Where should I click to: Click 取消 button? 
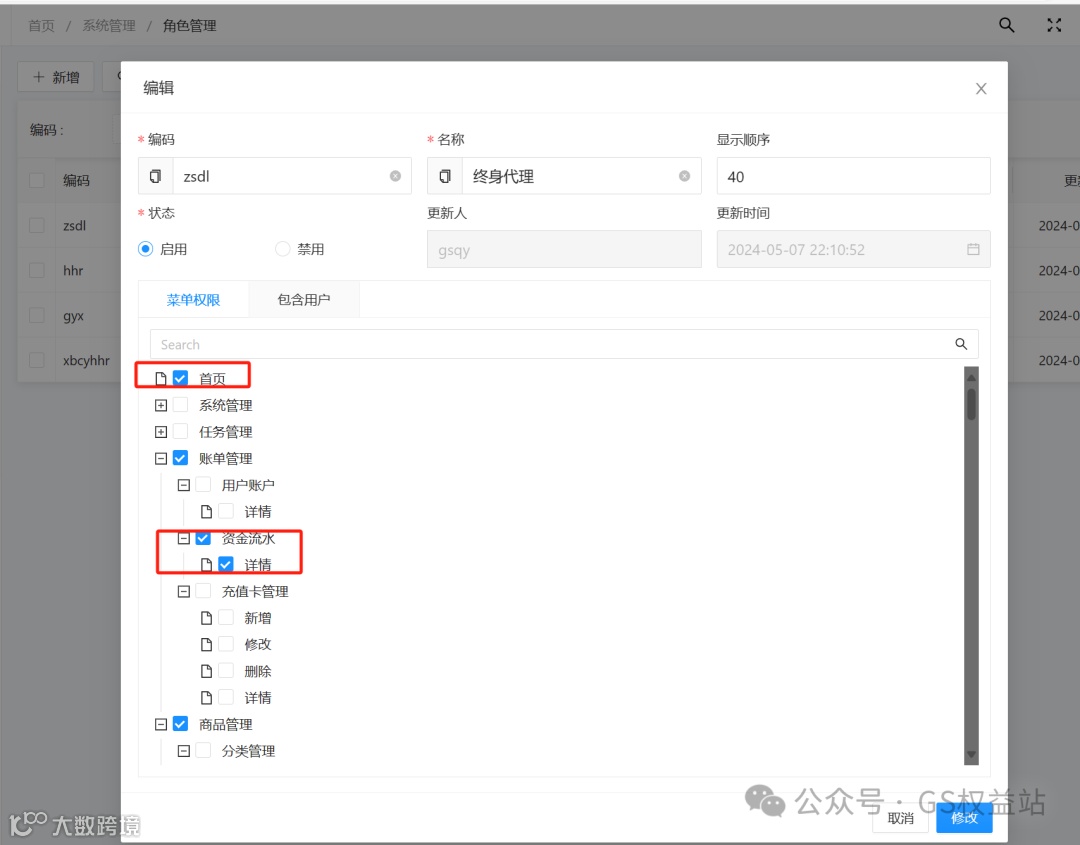point(900,818)
